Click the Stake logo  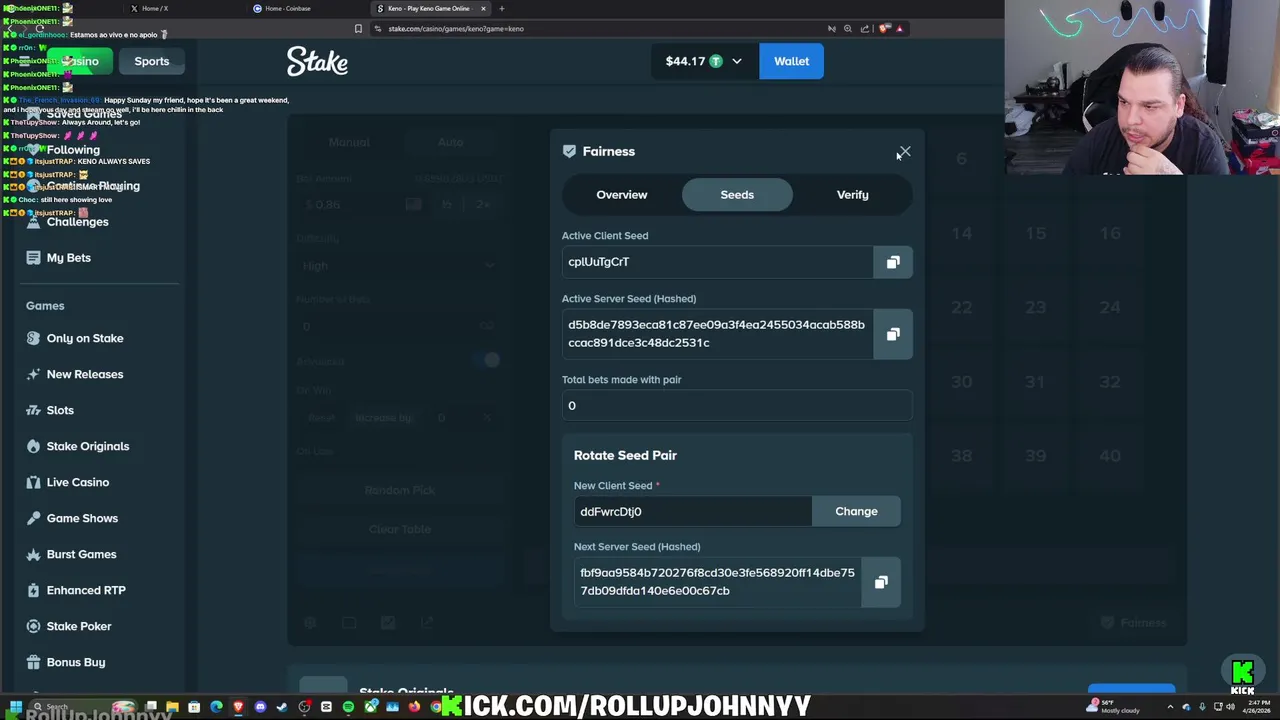tap(317, 61)
